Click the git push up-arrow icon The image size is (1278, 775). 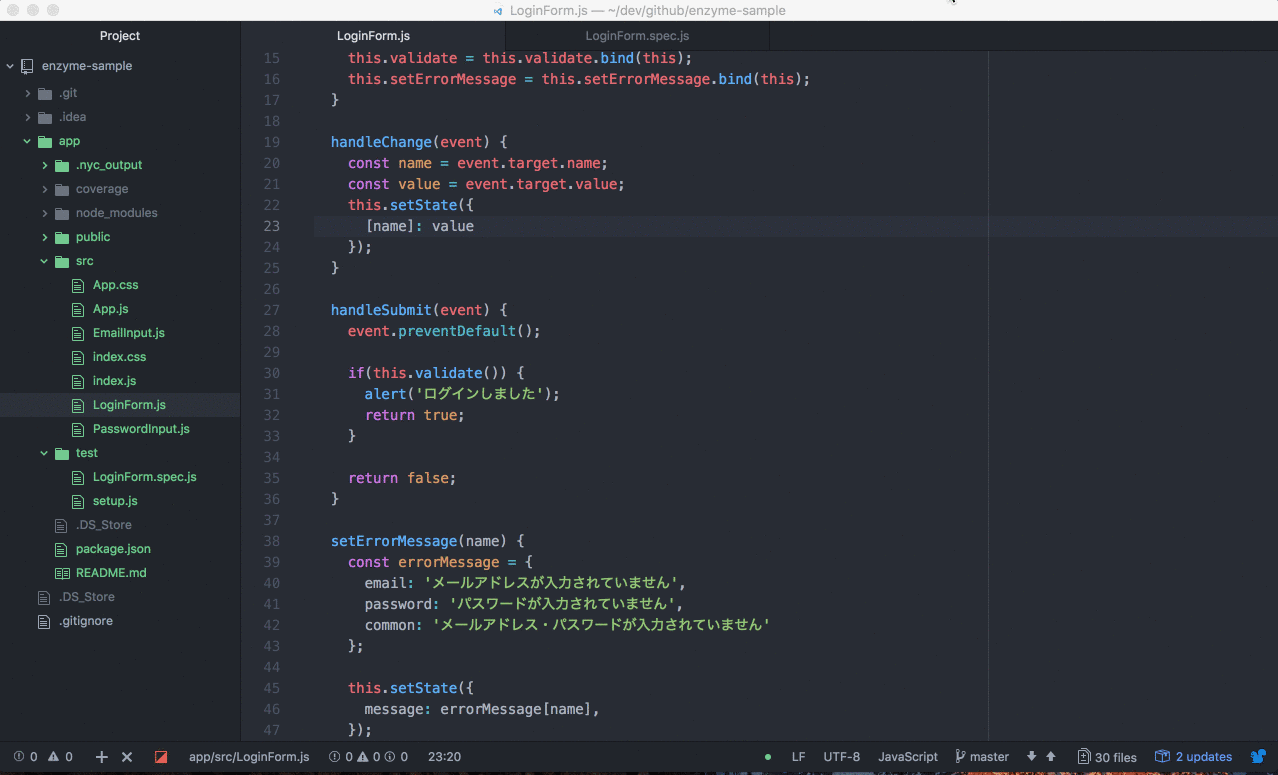click(1051, 757)
